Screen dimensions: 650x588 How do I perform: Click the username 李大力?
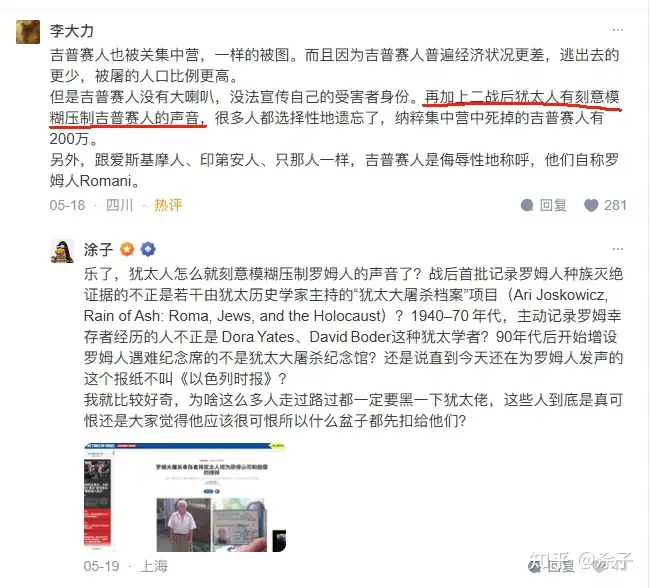tap(72, 31)
